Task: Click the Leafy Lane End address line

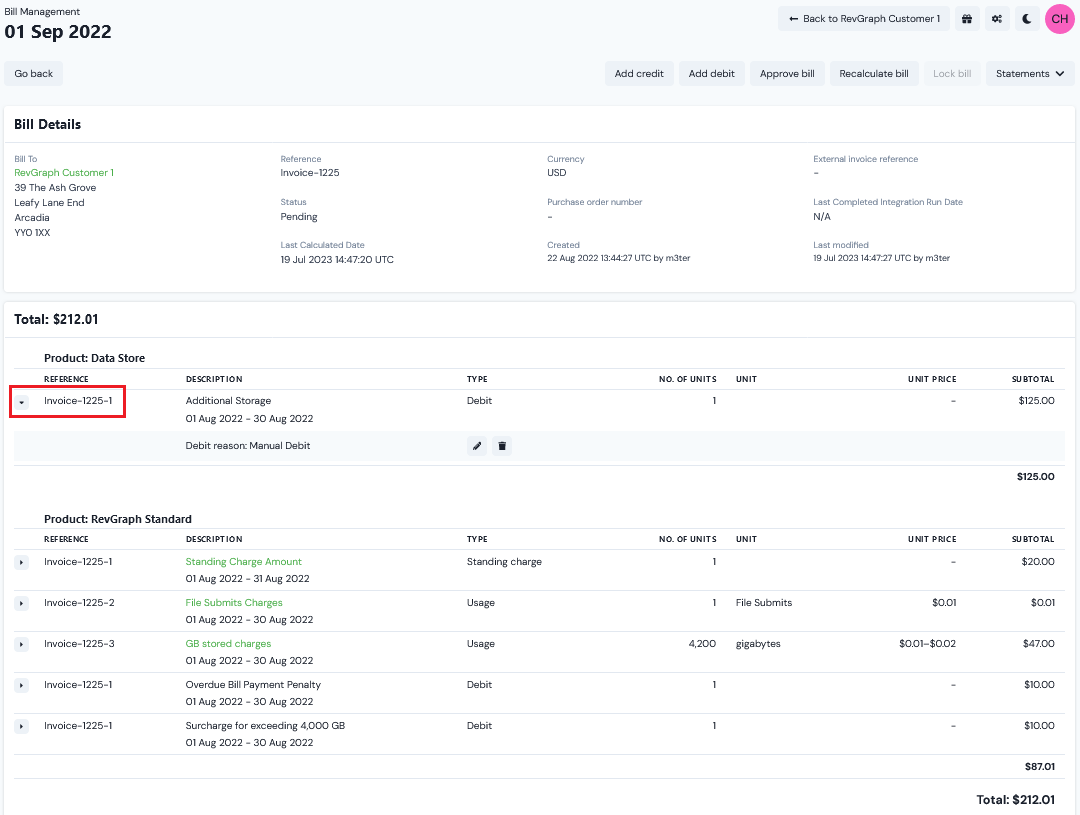Action: click(50, 203)
